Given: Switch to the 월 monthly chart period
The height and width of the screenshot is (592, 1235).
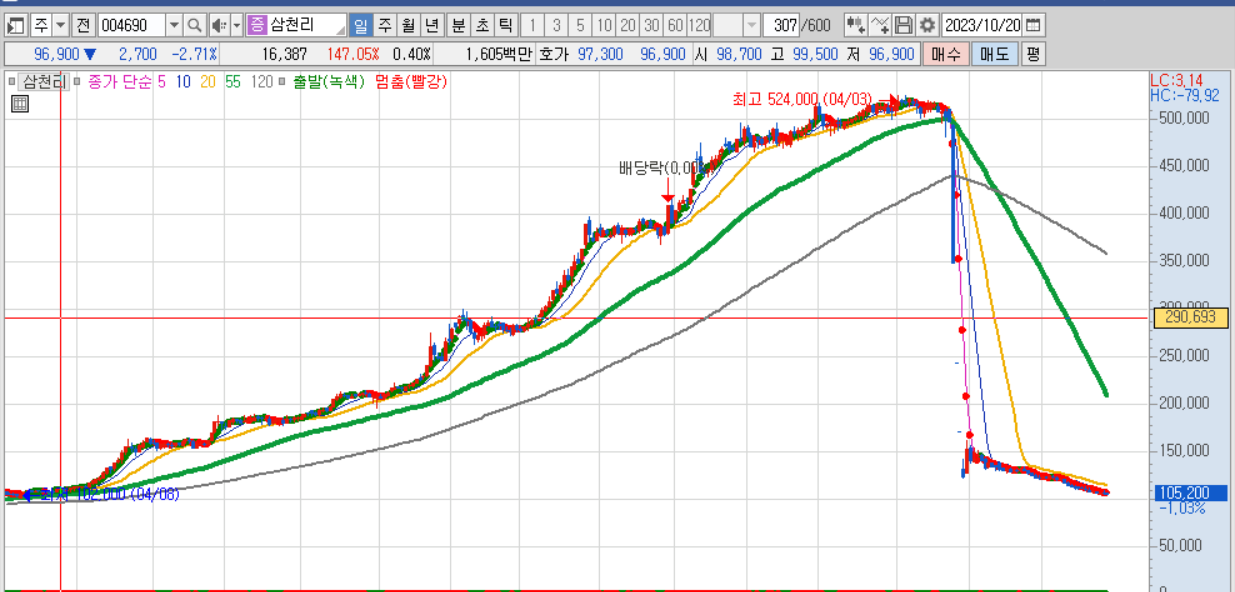Looking at the screenshot, I should [407, 25].
